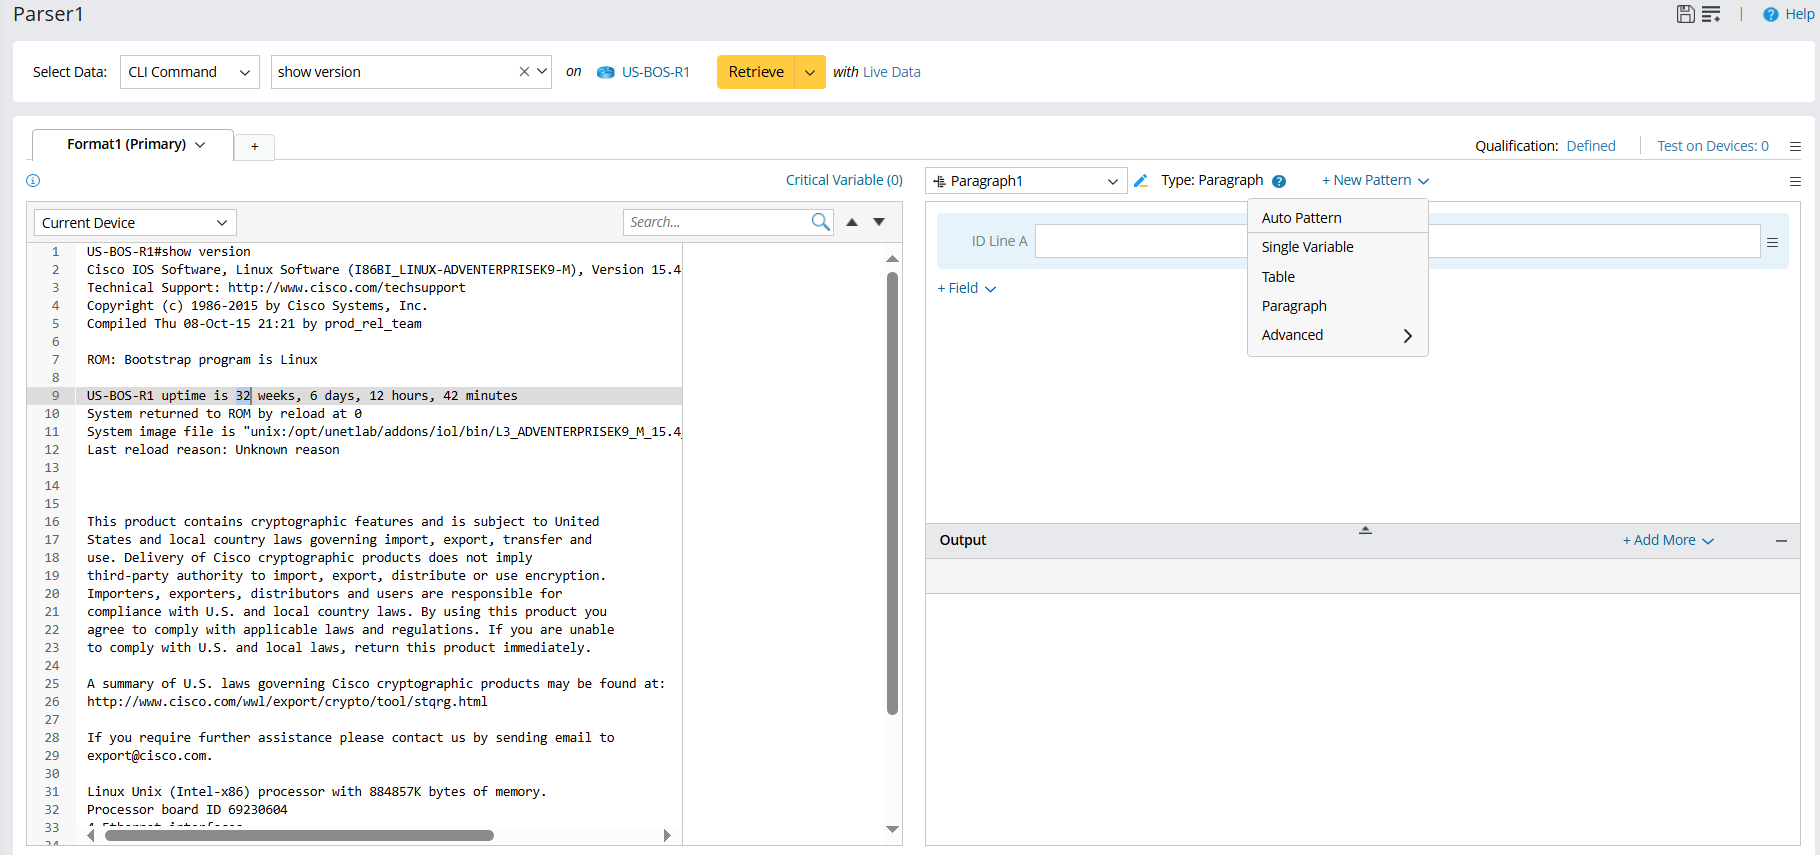Expand the Retrieve button arrow options
Image resolution: width=1820 pixels, height=855 pixels.
(x=810, y=72)
